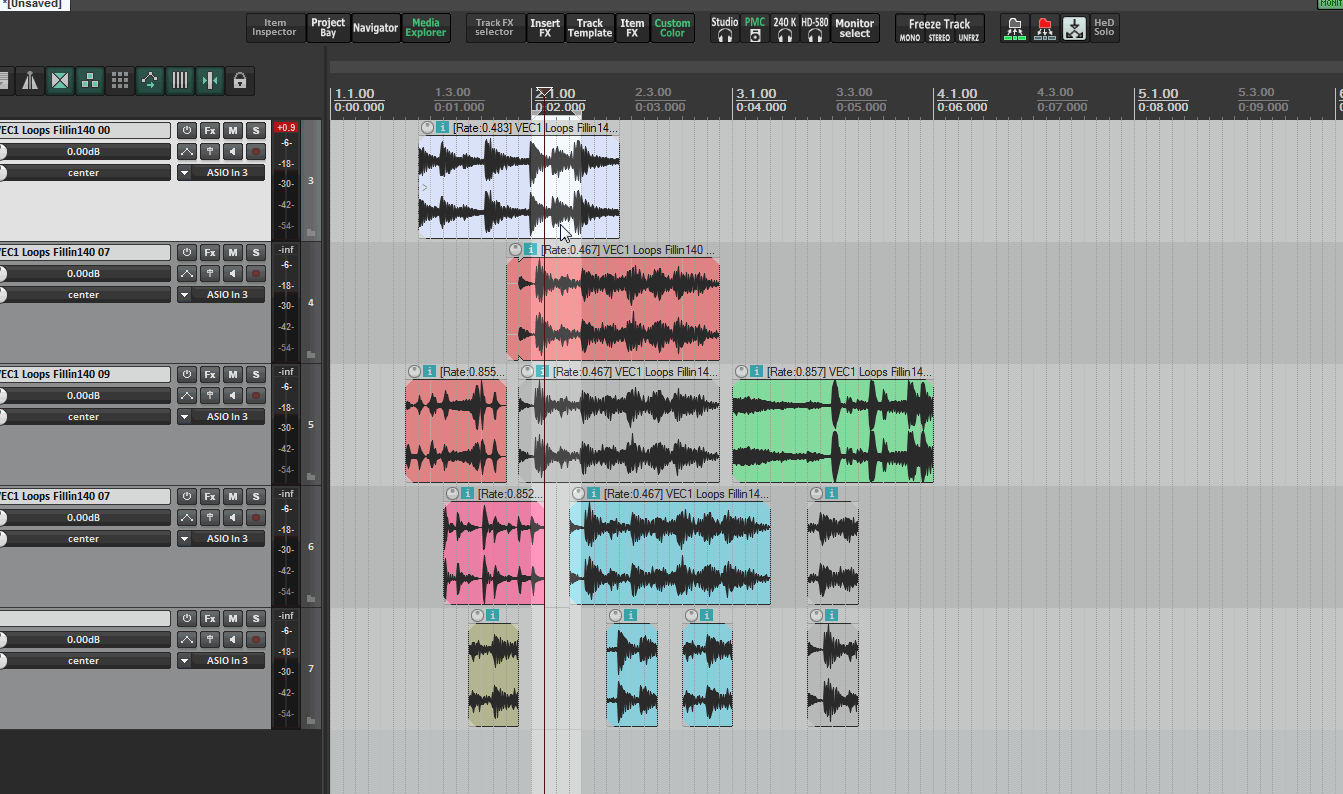
Task: Click the ripple editing dotted-grid icon
Action: click(120, 81)
